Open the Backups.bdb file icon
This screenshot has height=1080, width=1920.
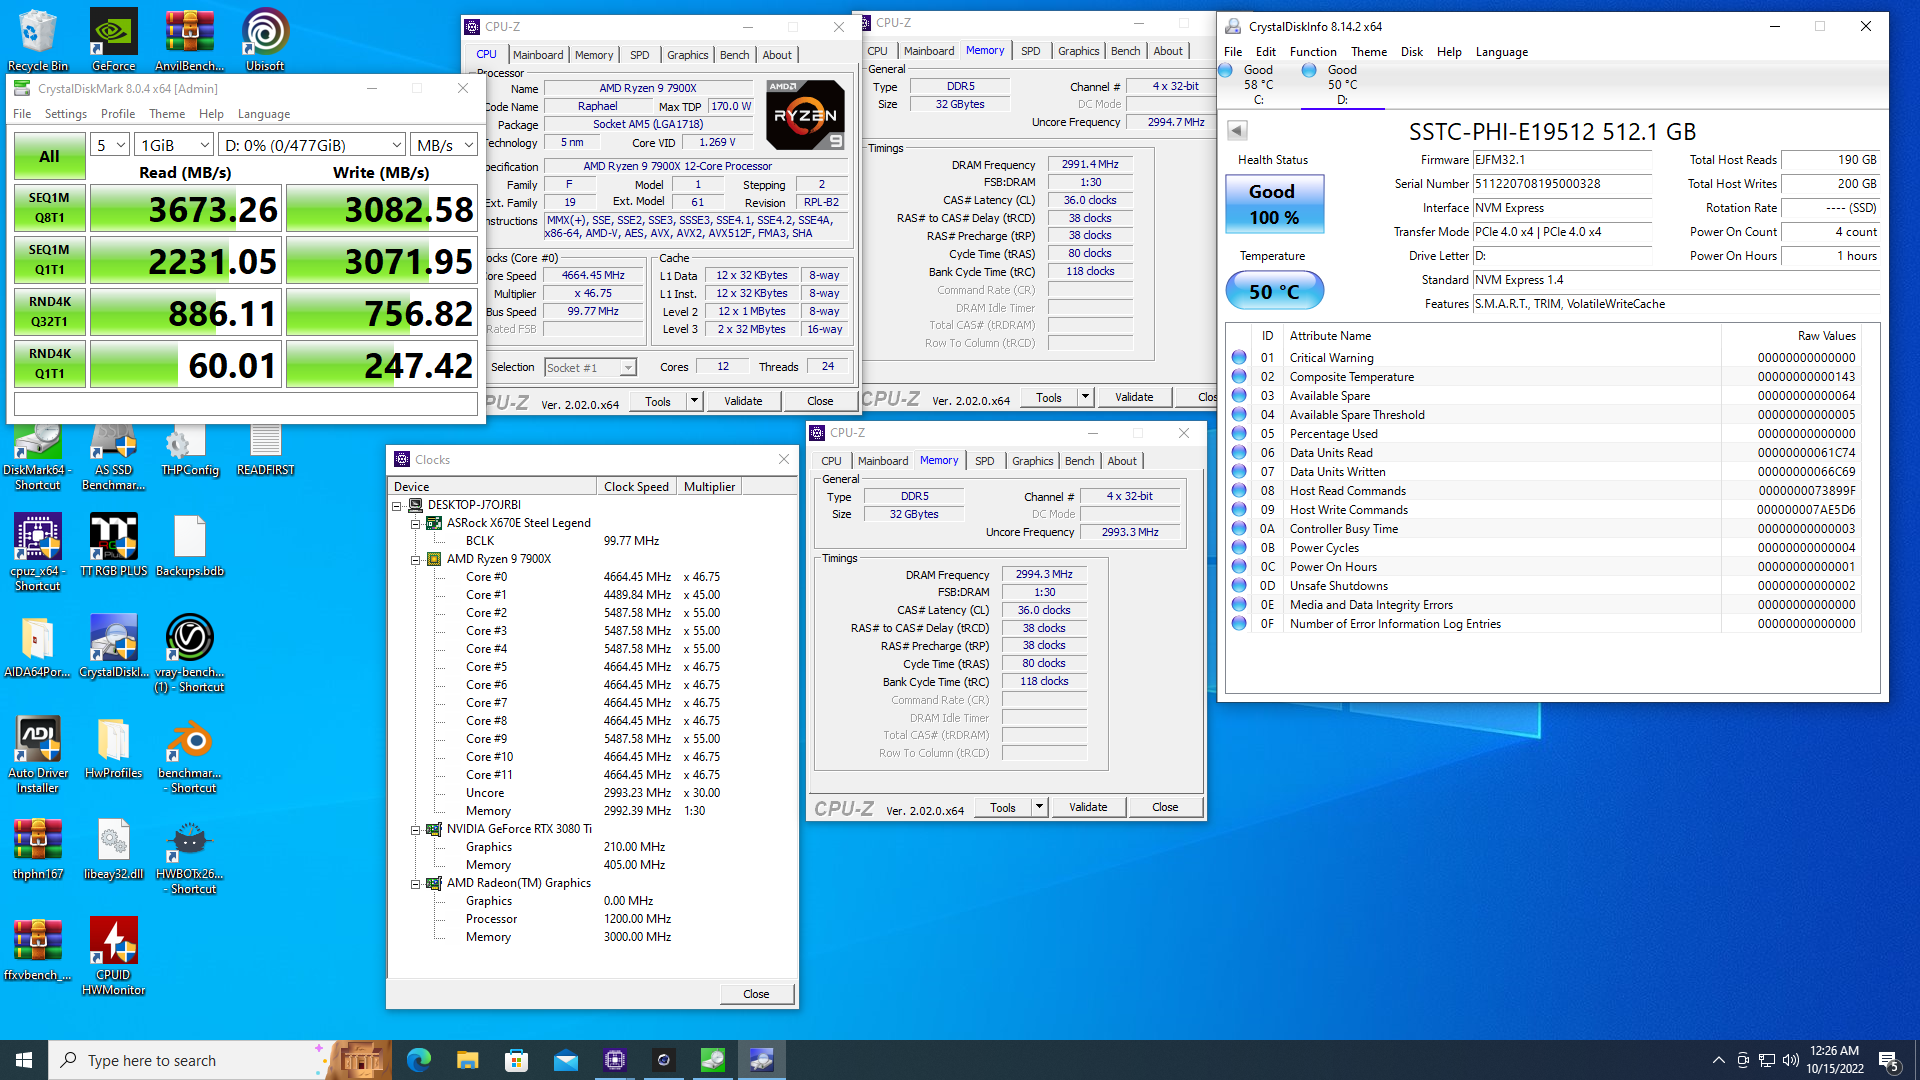pos(189,545)
